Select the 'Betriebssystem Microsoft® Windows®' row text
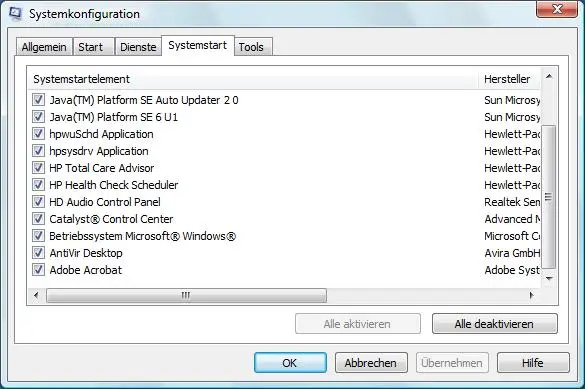The height and width of the screenshot is (389, 585). 143,236
